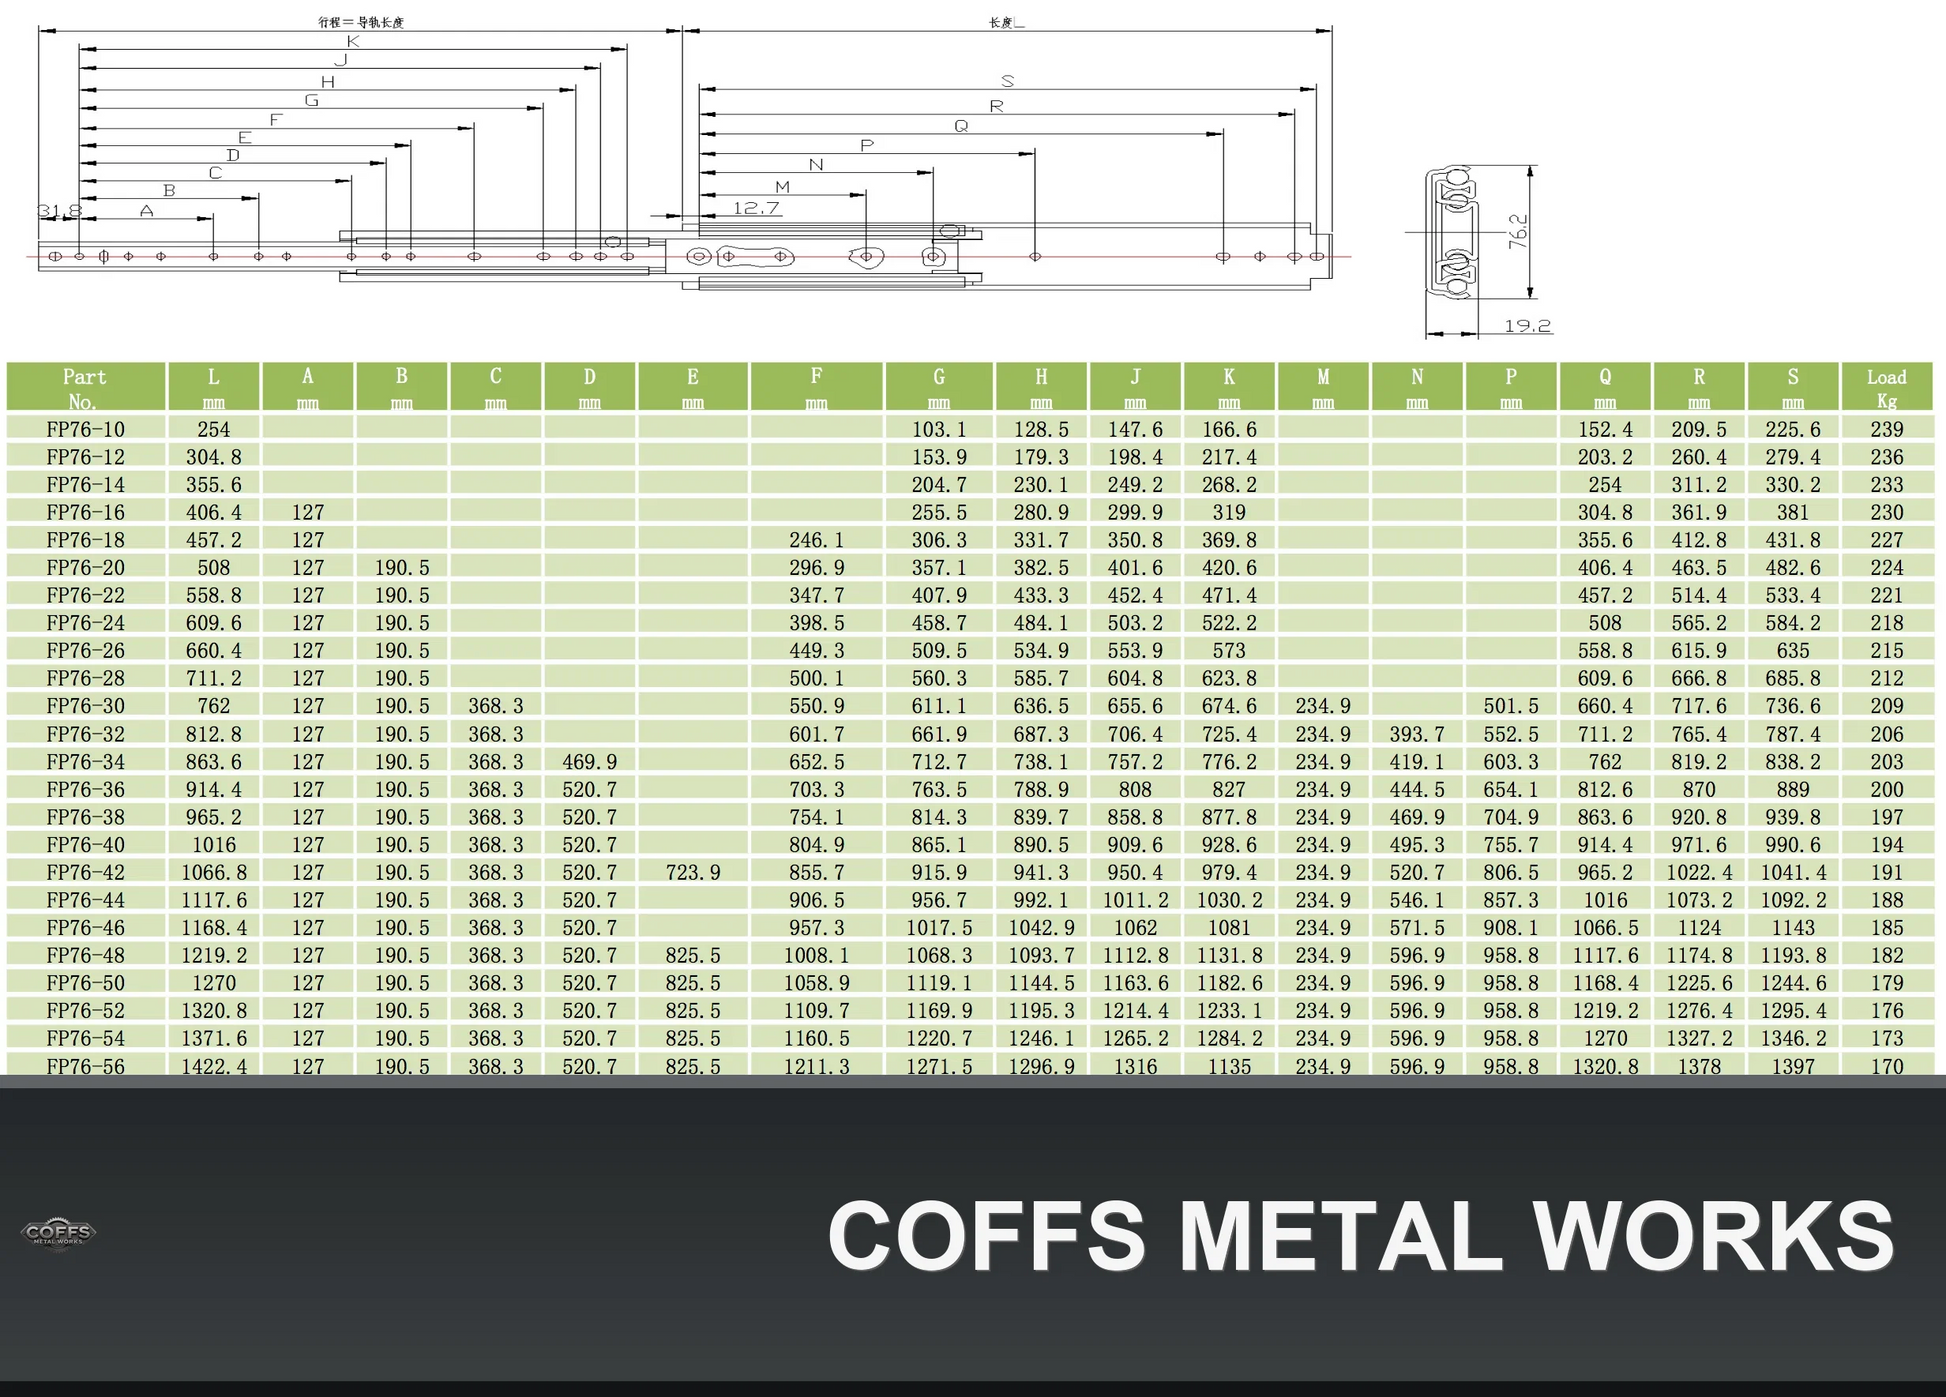Select part number FP76-16
1946x1397 pixels.
click(85, 513)
